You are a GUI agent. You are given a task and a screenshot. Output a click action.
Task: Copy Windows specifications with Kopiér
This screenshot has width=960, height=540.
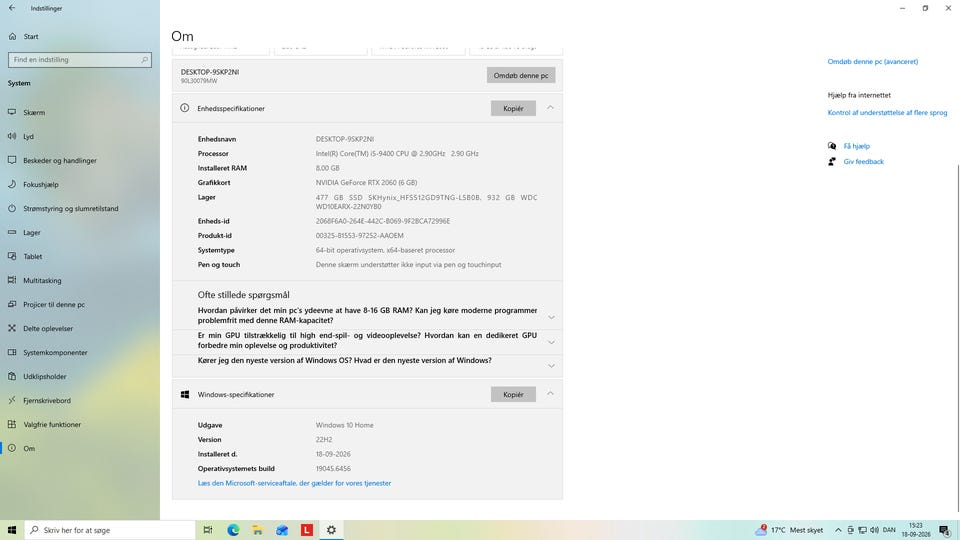pos(513,394)
